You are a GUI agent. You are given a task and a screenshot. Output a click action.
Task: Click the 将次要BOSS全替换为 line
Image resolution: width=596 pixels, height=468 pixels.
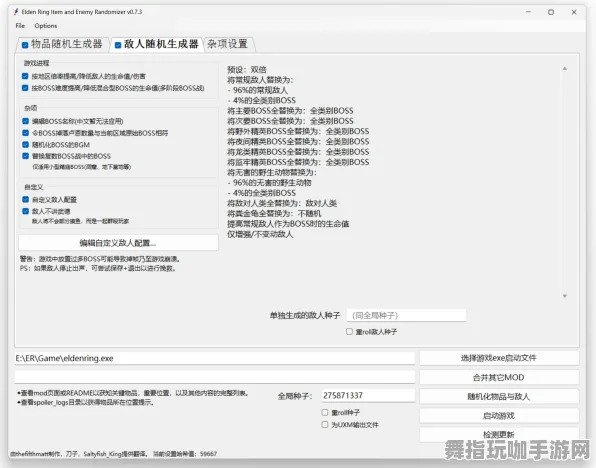point(290,121)
